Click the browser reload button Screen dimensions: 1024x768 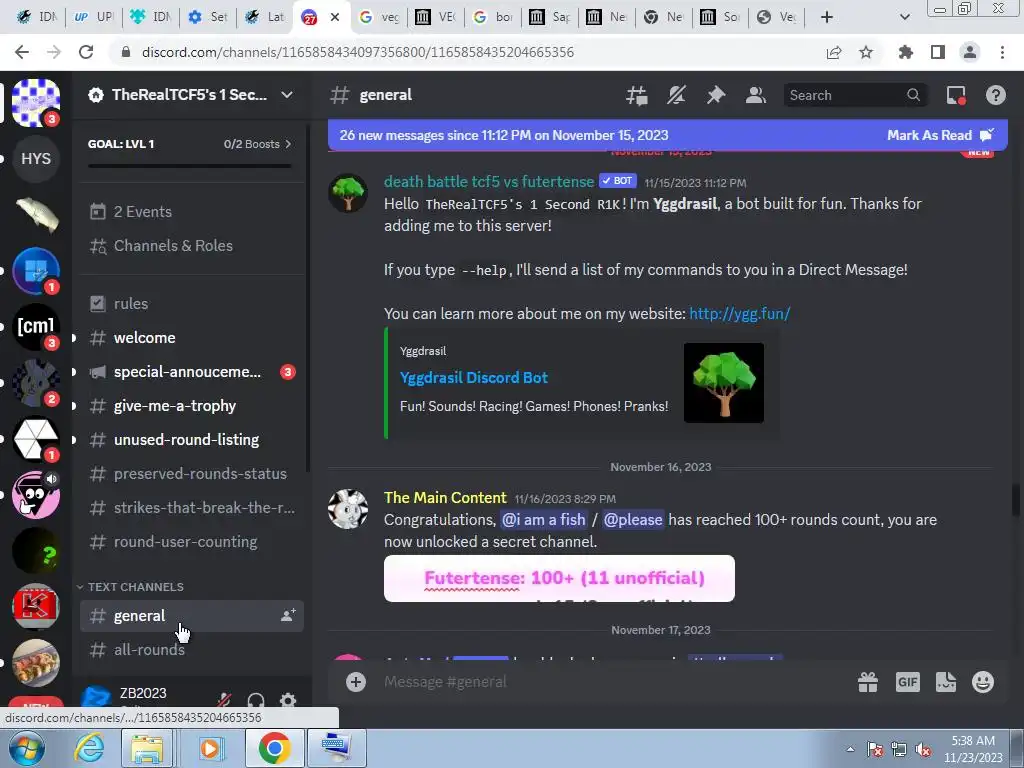click(x=86, y=52)
